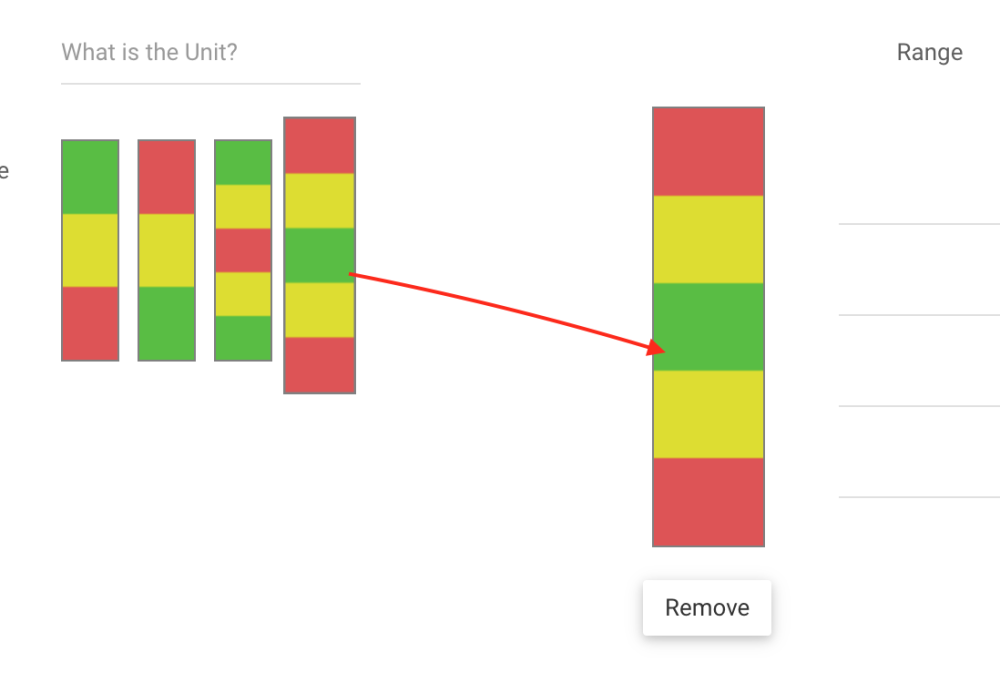Pick the green middle band of large scale
This screenshot has height=683, width=1000.
pos(708,327)
